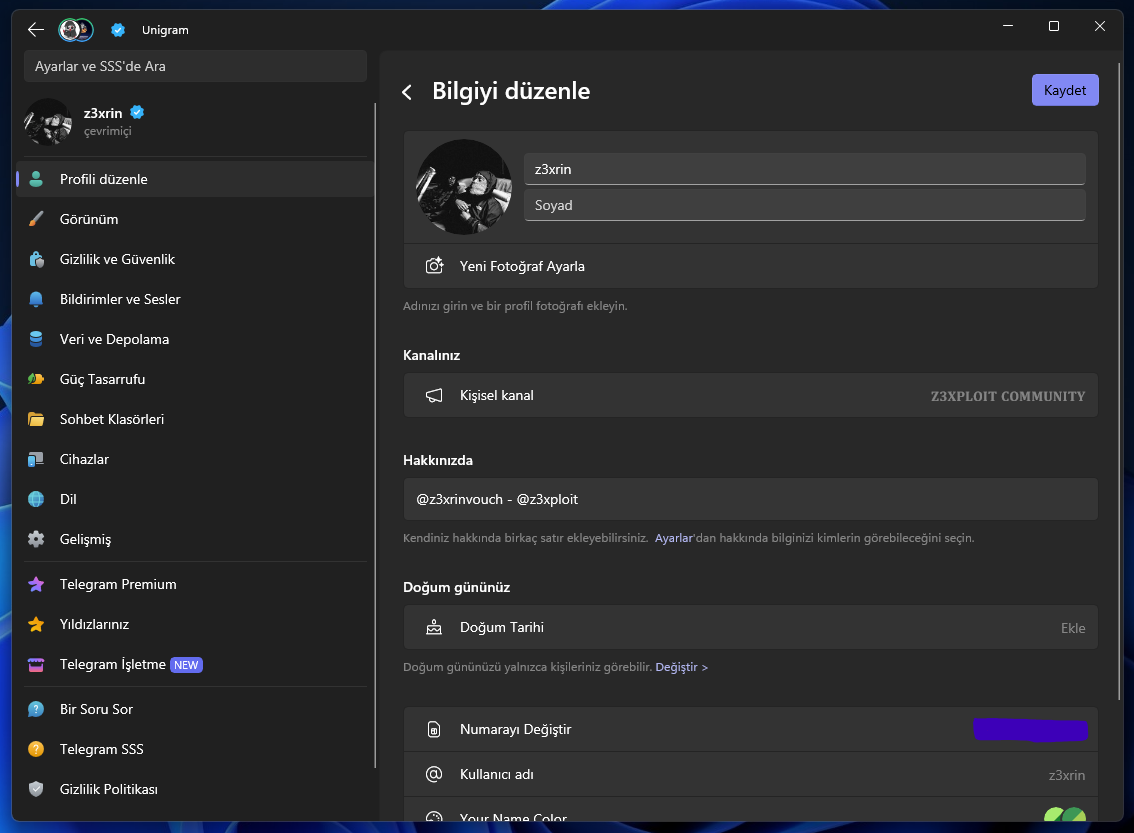This screenshot has width=1134, height=833.
Task: Click the Veri ve Depolama database icon
Action: pos(35,339)
